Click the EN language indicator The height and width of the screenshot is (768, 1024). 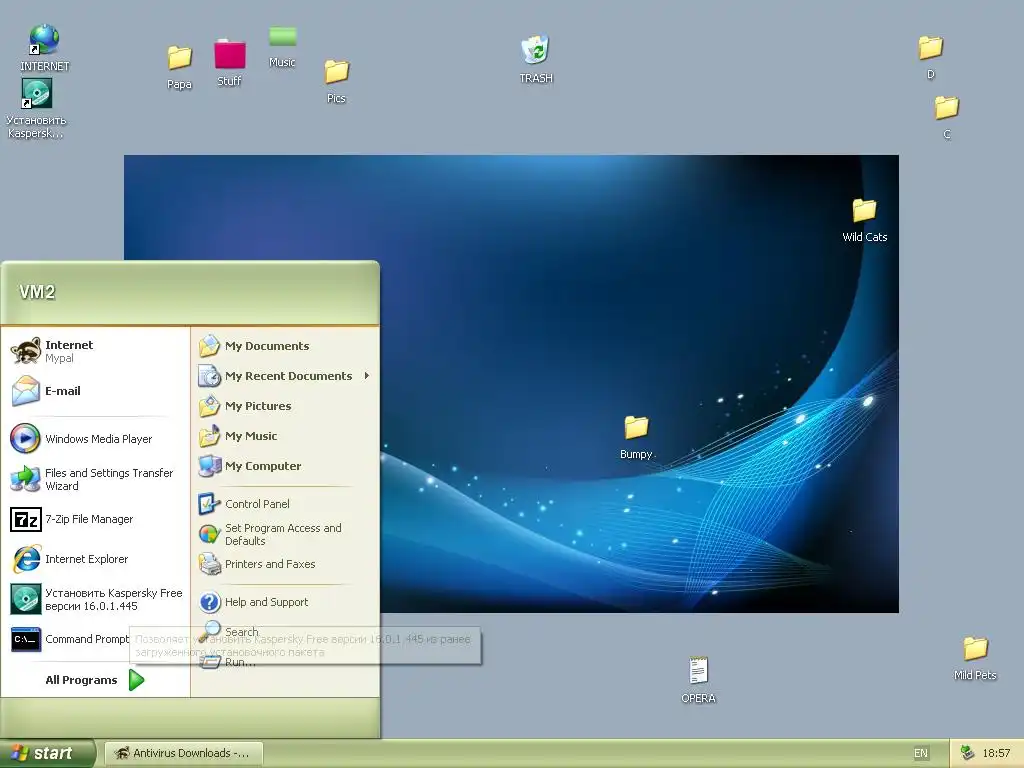coord(920,754)
